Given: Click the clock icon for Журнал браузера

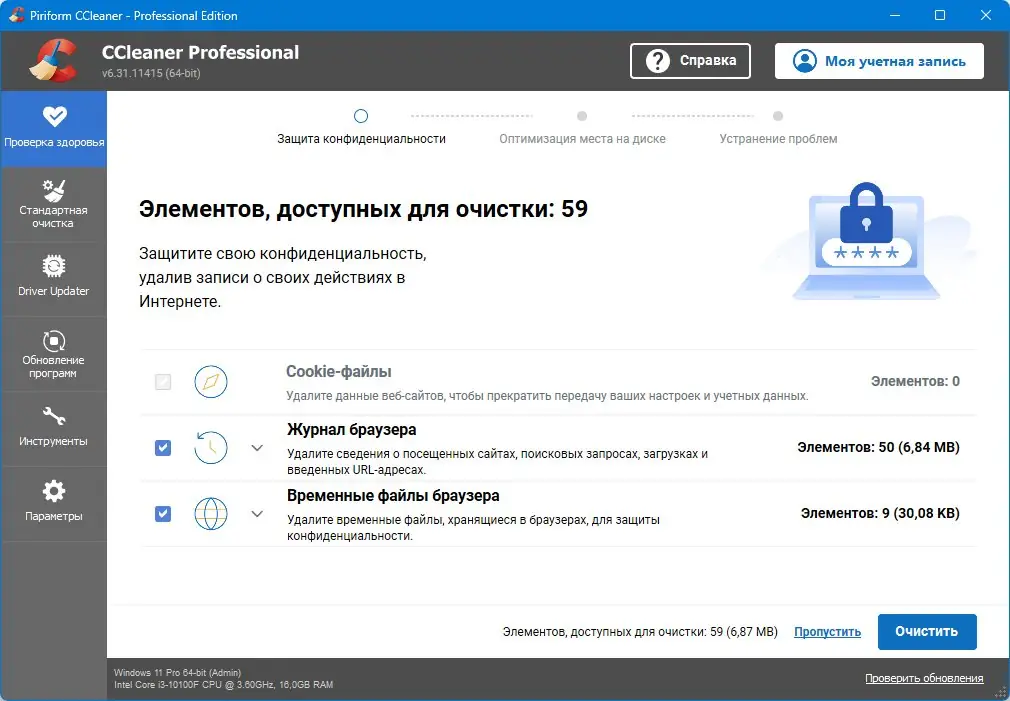Looking at the screenshot, I should click(x=210, y=447).
